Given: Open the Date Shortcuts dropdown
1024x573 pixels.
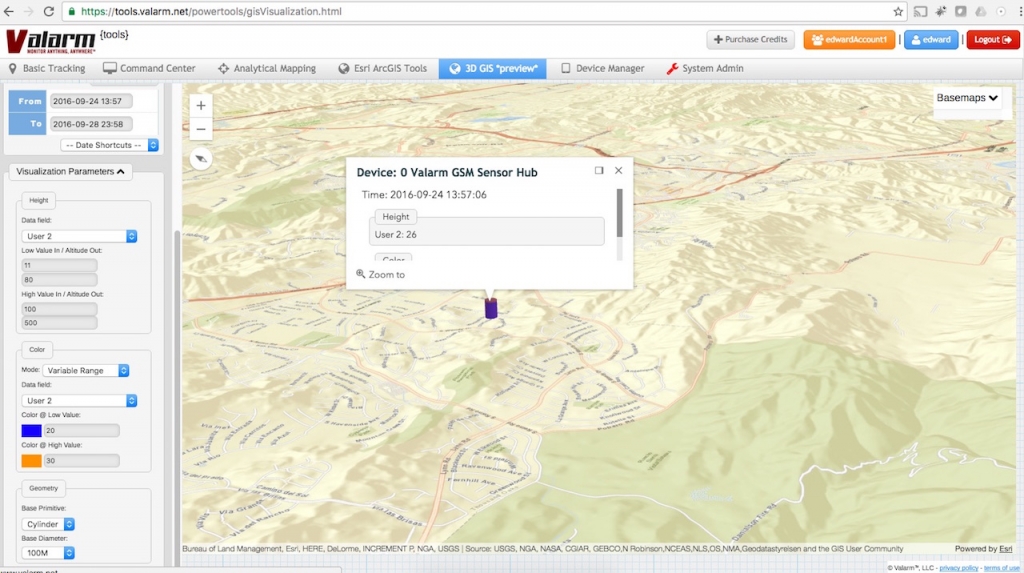Looking at the screenshot, I should click(109, 145).
